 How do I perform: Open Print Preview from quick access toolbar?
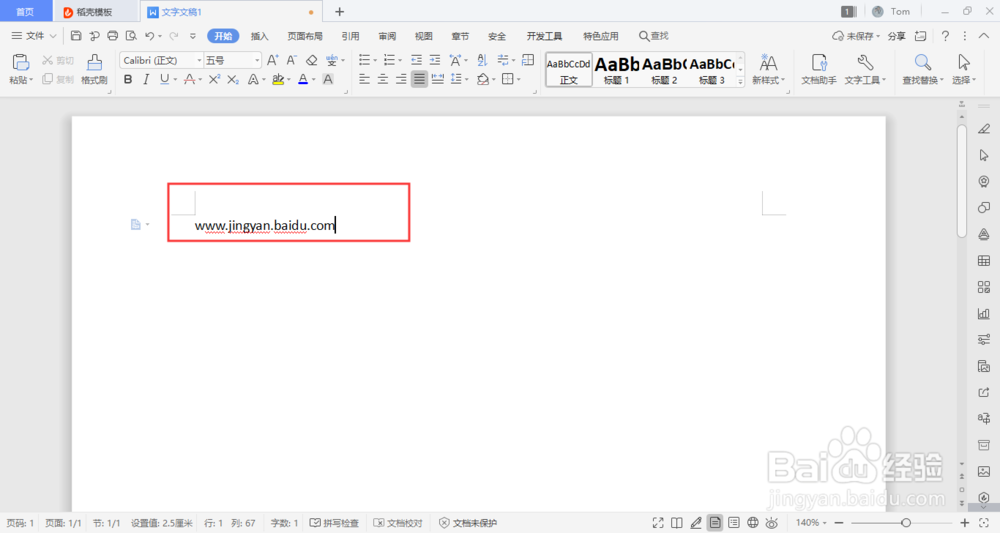(131, 36)
